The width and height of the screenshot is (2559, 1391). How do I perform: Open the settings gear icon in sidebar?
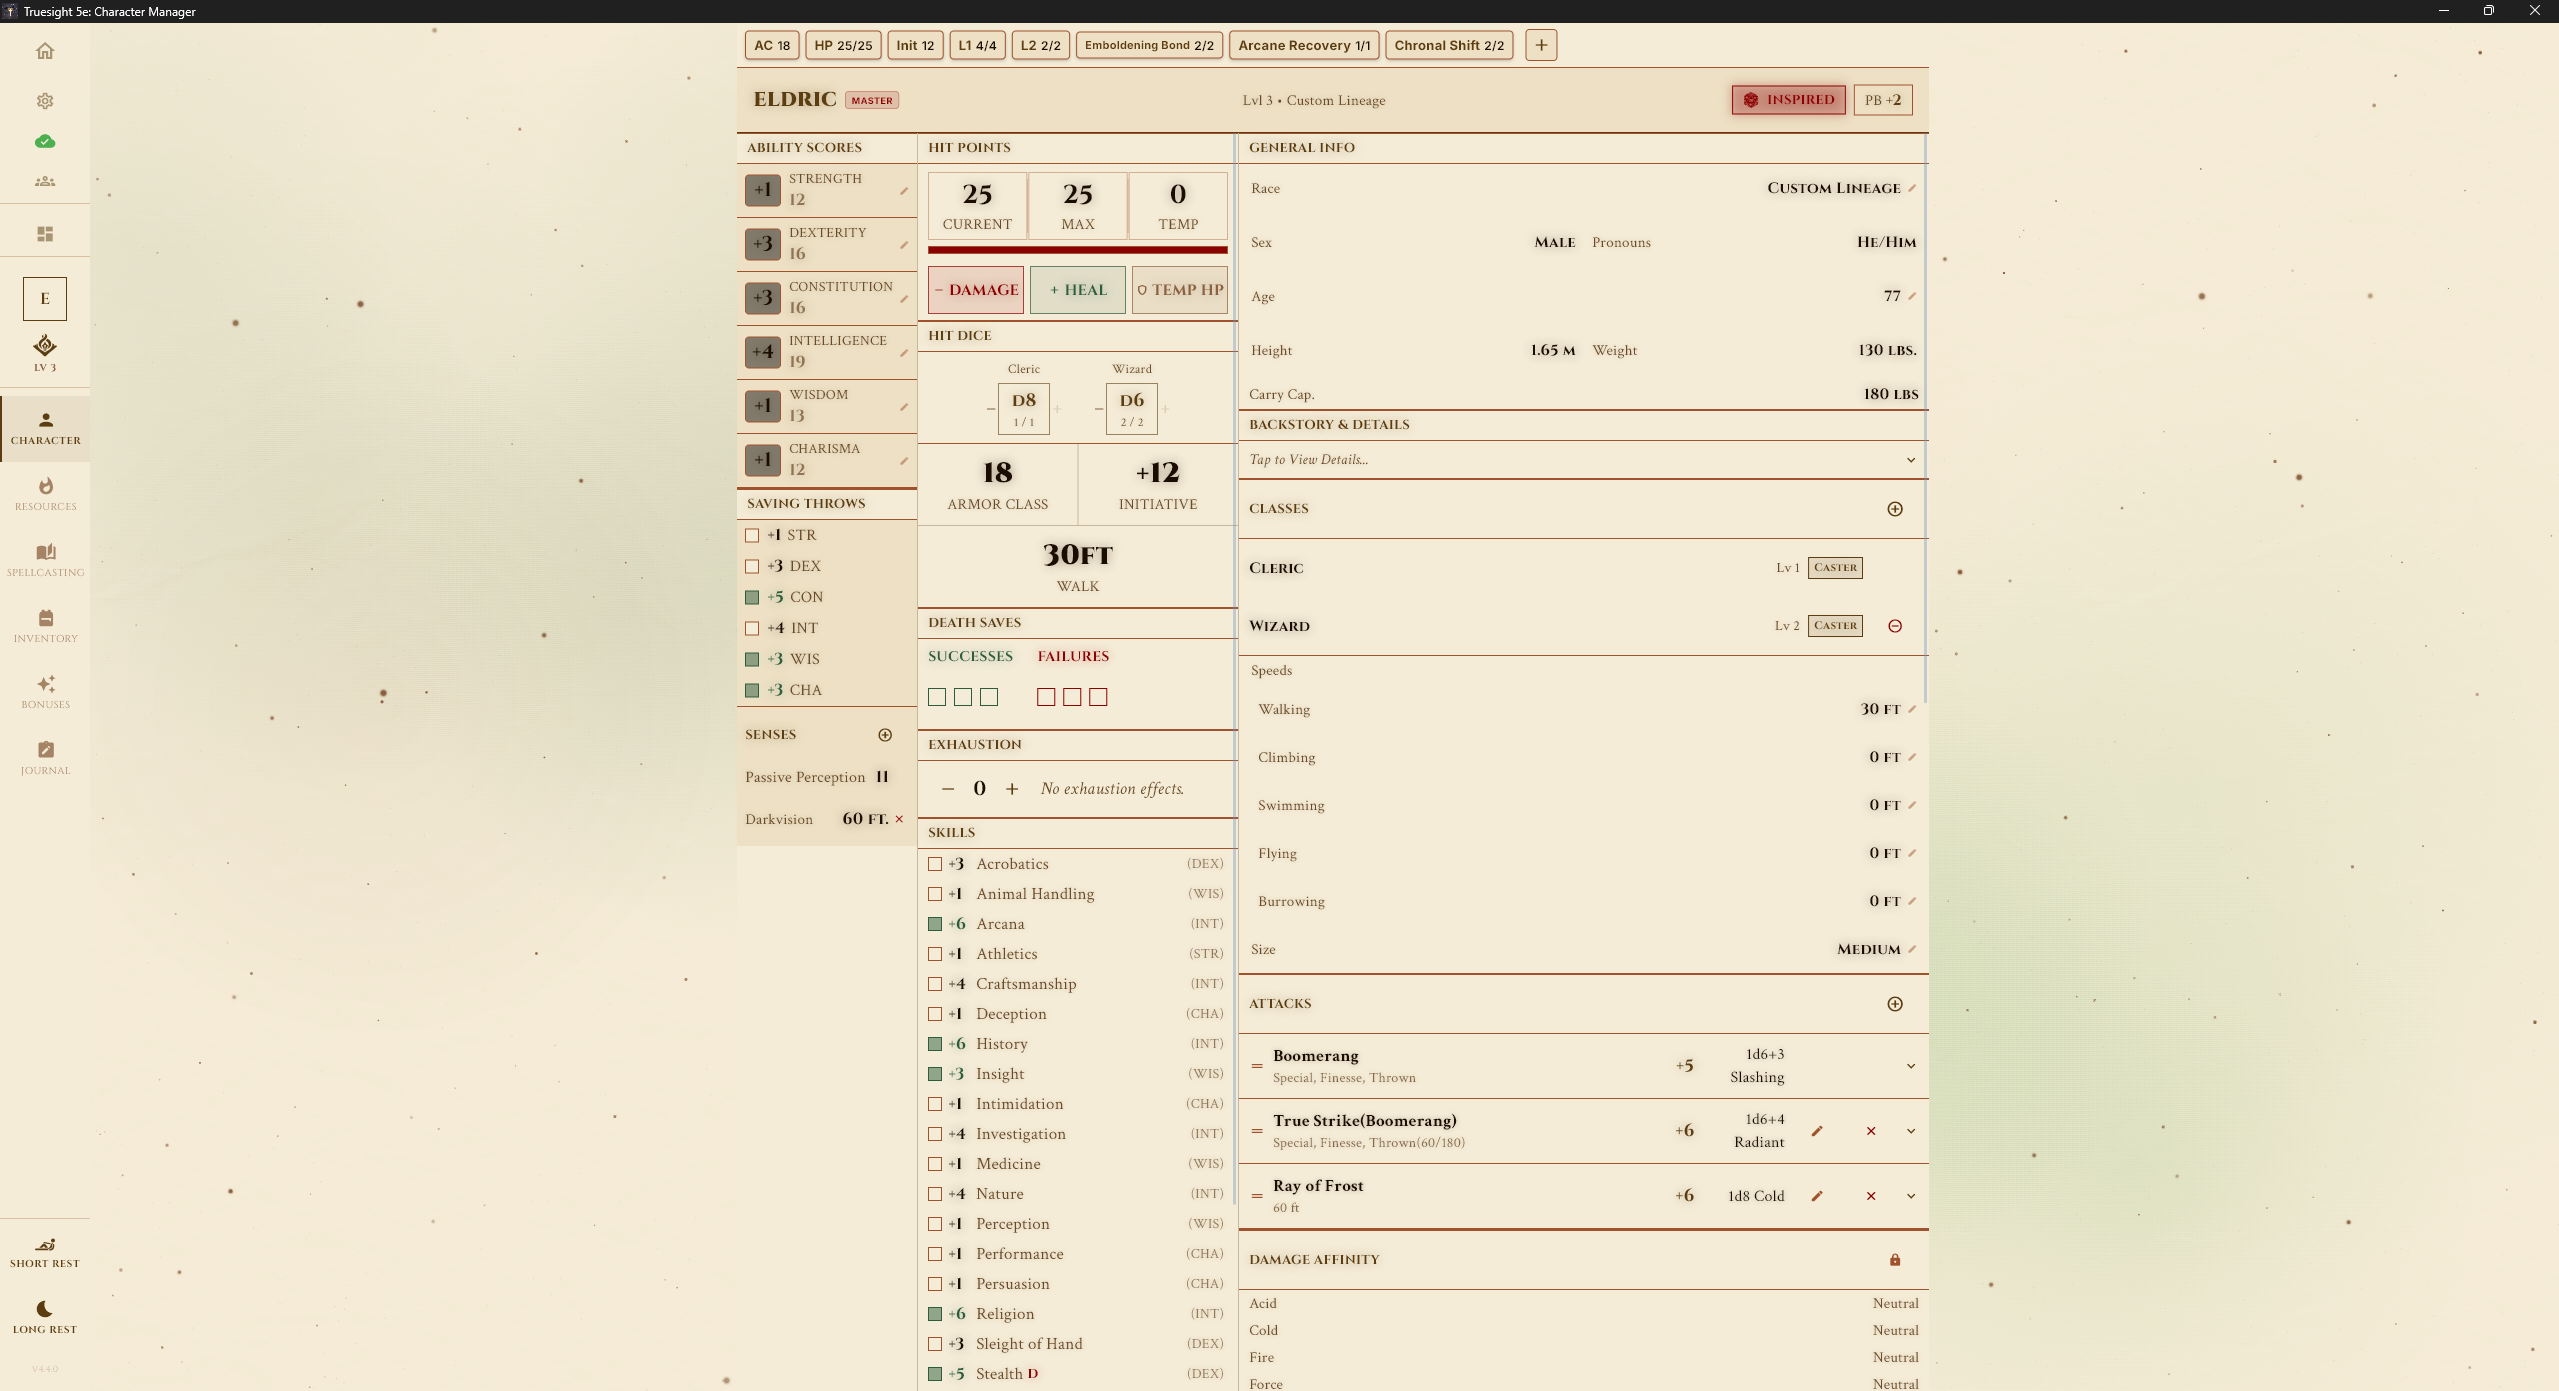click(x=45, y=101)
